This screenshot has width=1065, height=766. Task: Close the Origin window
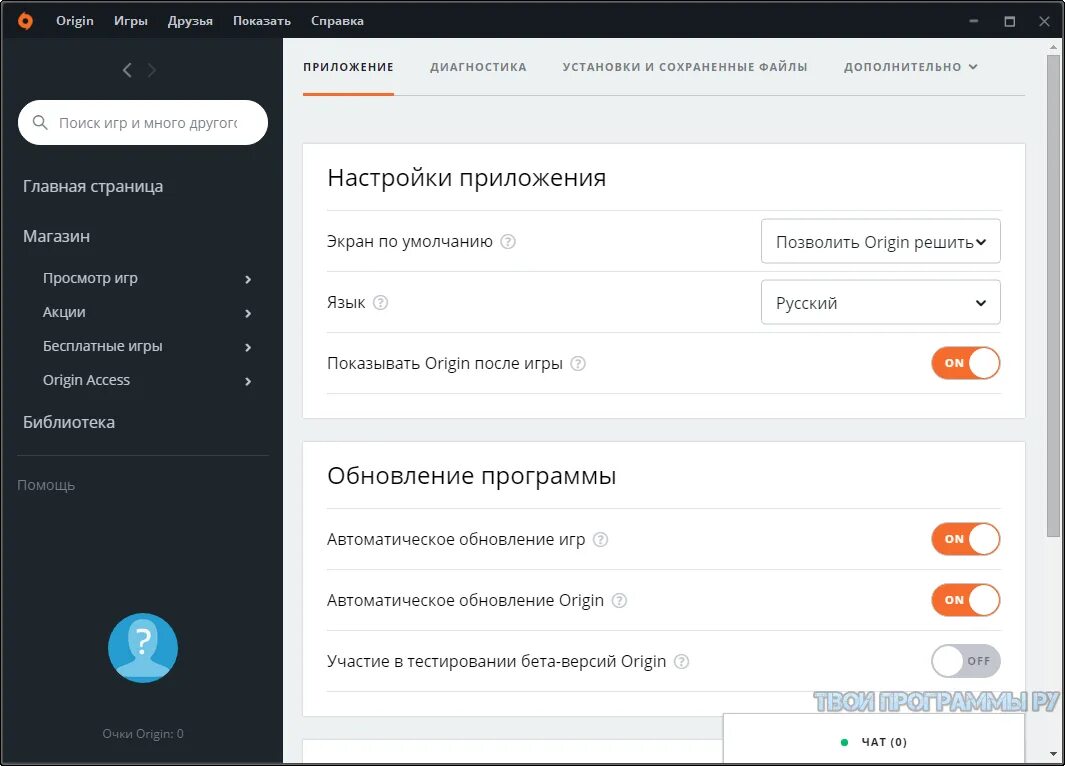(1045, 21)
